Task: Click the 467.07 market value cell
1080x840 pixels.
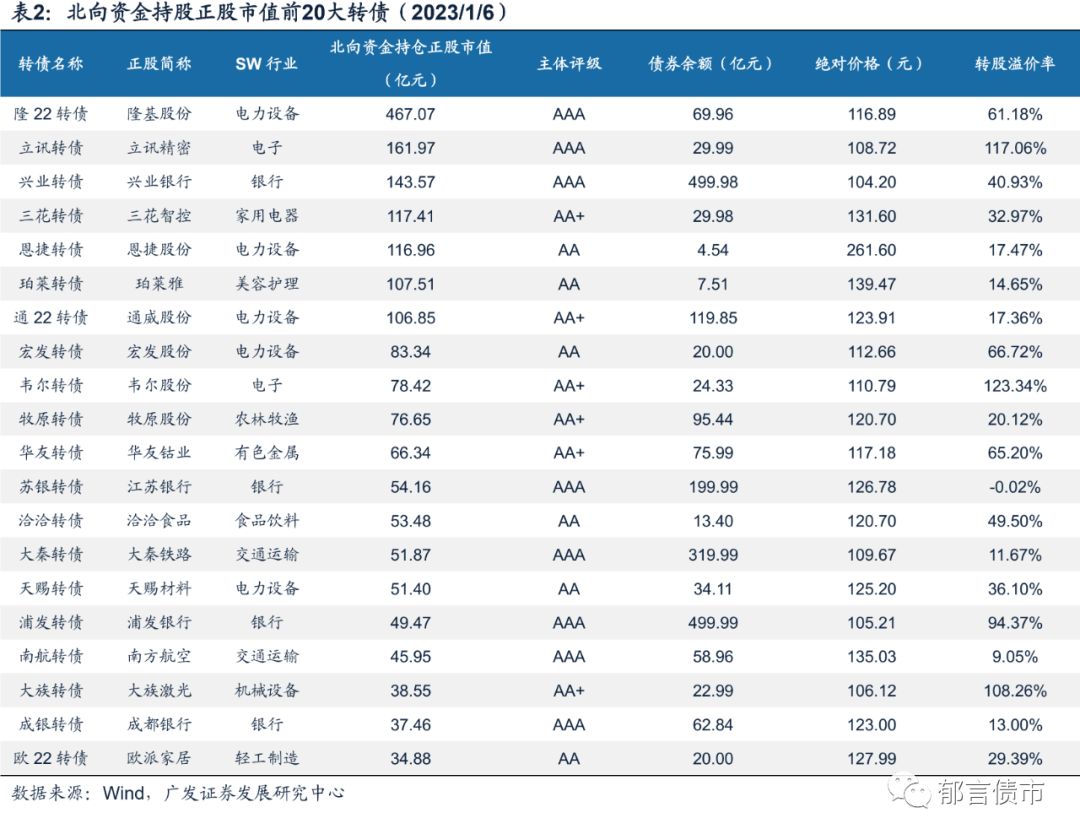Action: click(x=411, y=114)
